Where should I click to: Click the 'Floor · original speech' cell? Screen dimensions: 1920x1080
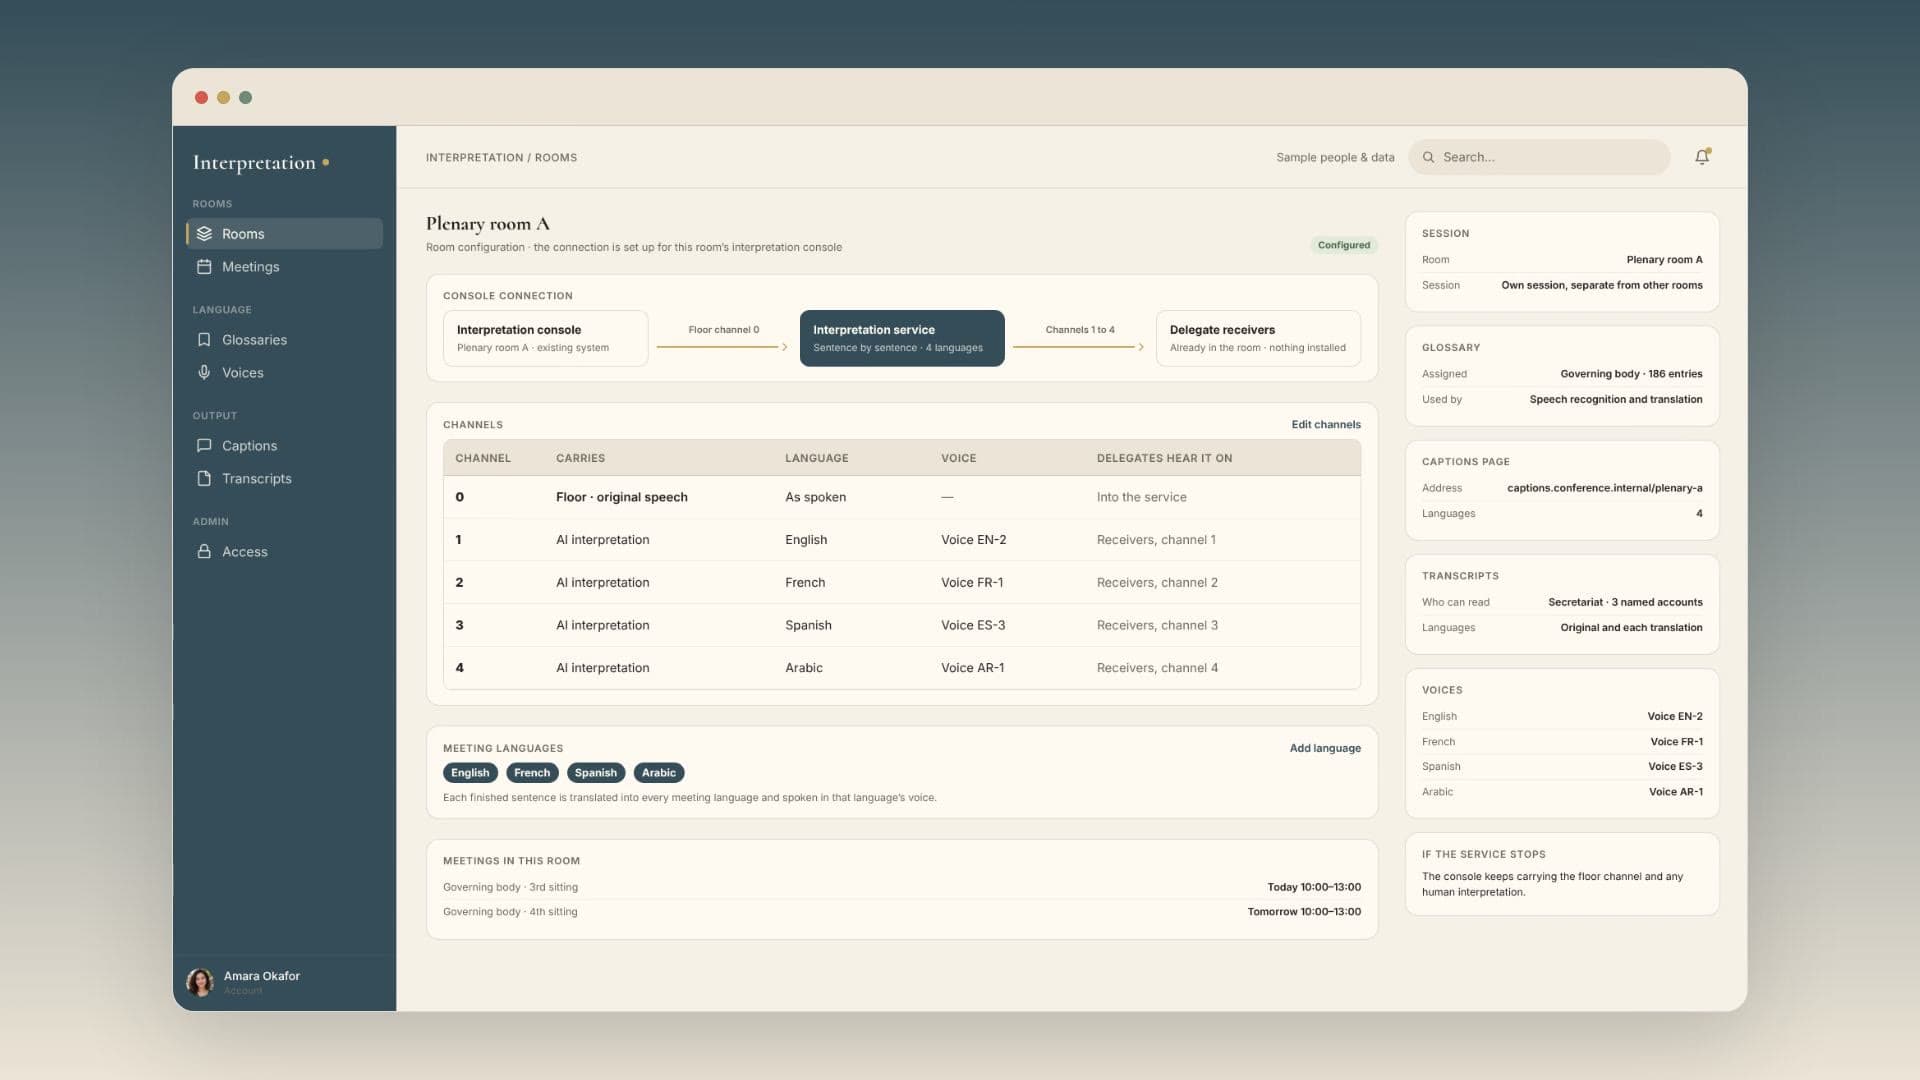[621, 497]
